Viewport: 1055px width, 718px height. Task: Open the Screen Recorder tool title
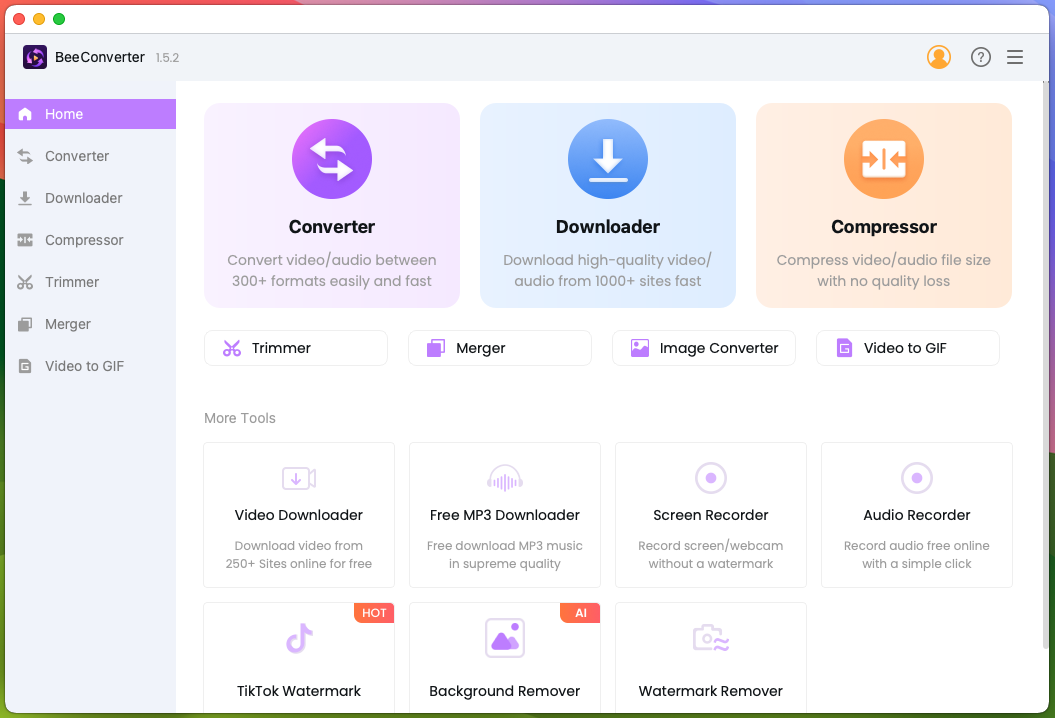pos(711,515)
